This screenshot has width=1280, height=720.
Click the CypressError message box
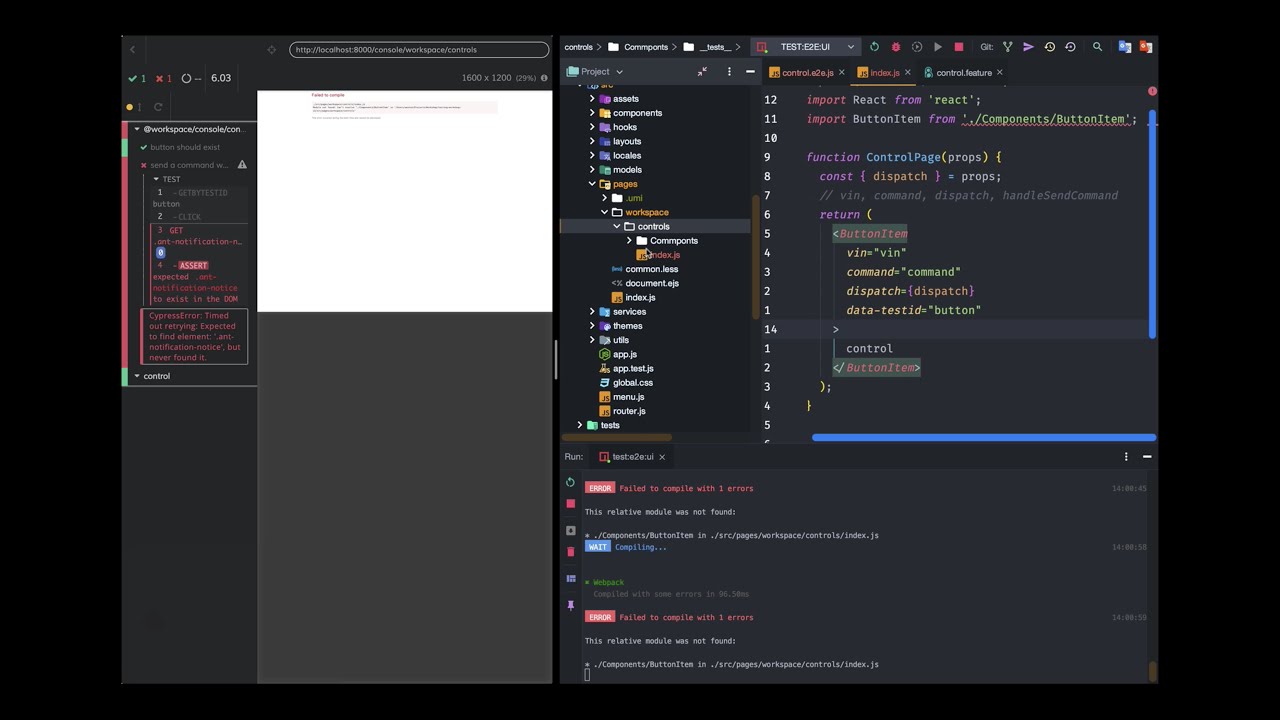(x=194, y=336)
